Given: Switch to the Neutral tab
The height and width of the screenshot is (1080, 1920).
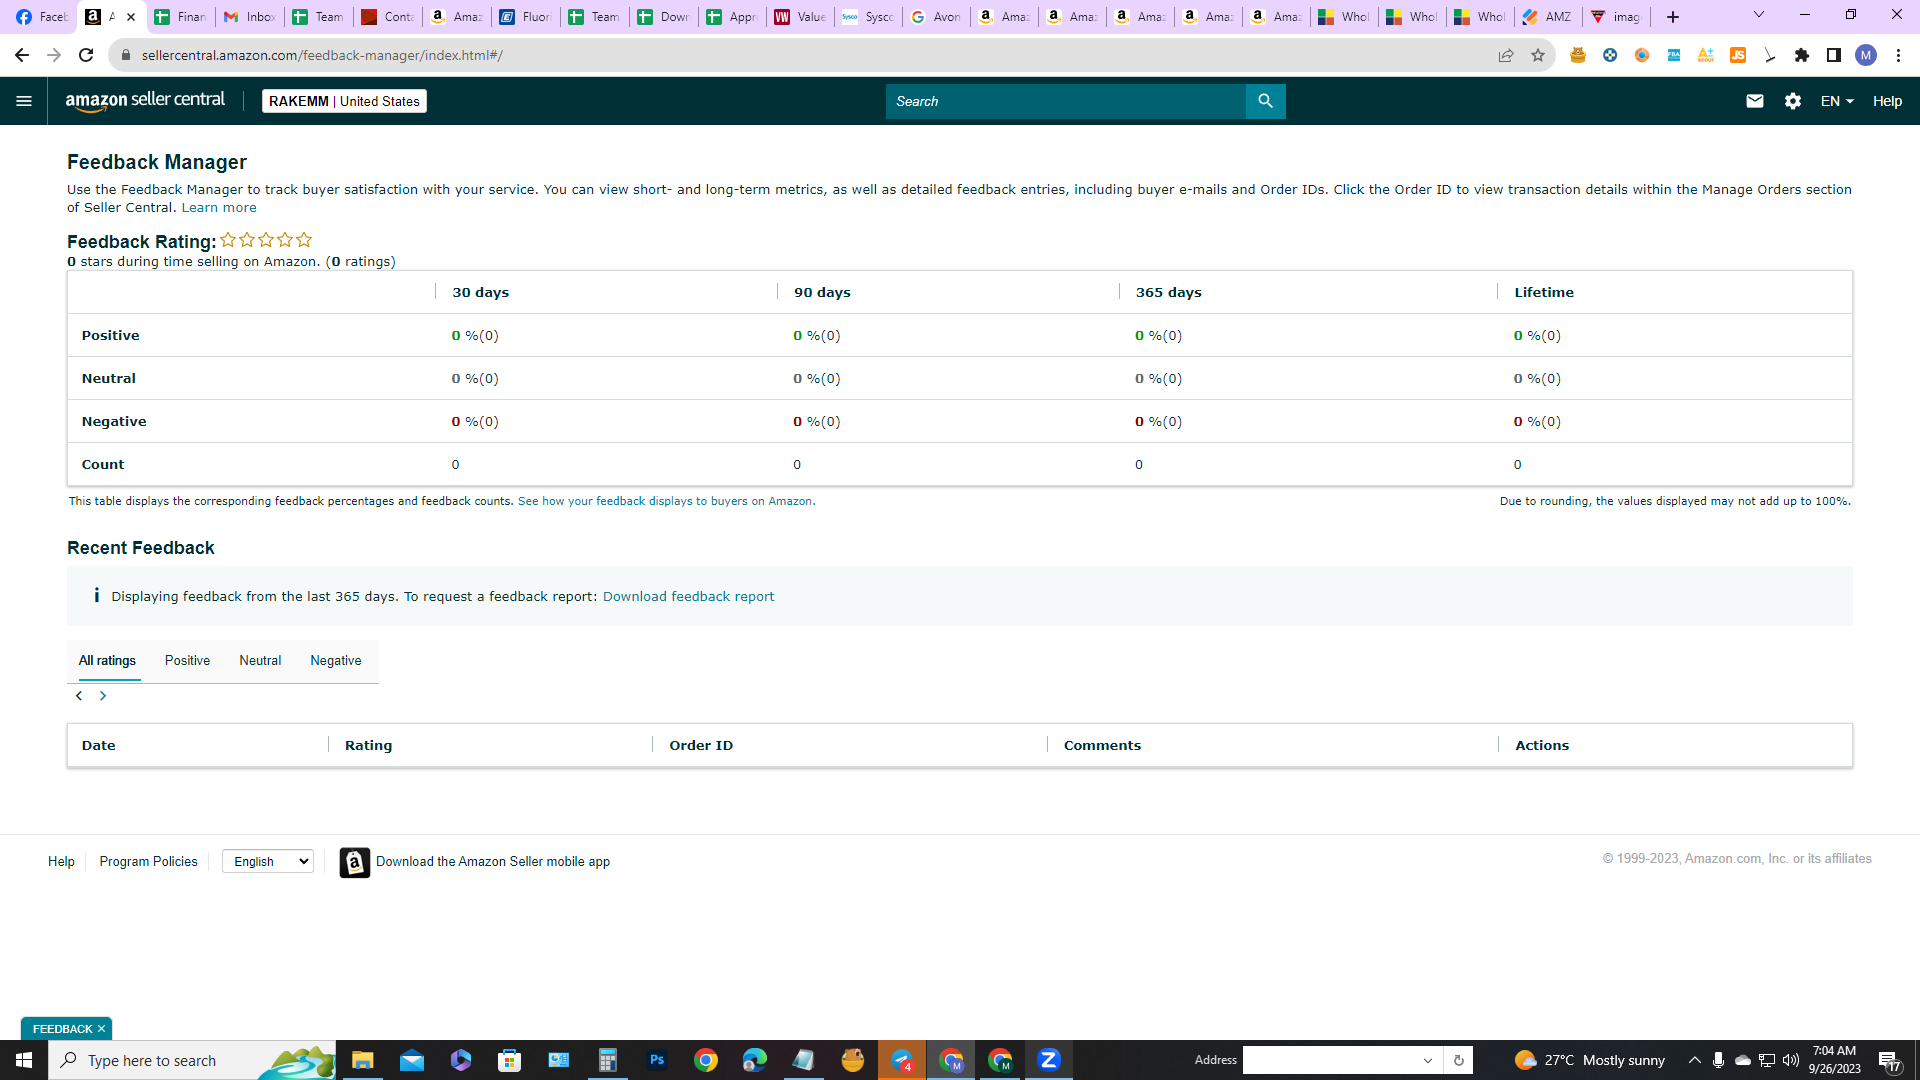Looking at the screenshot, I should coord(260,661).
